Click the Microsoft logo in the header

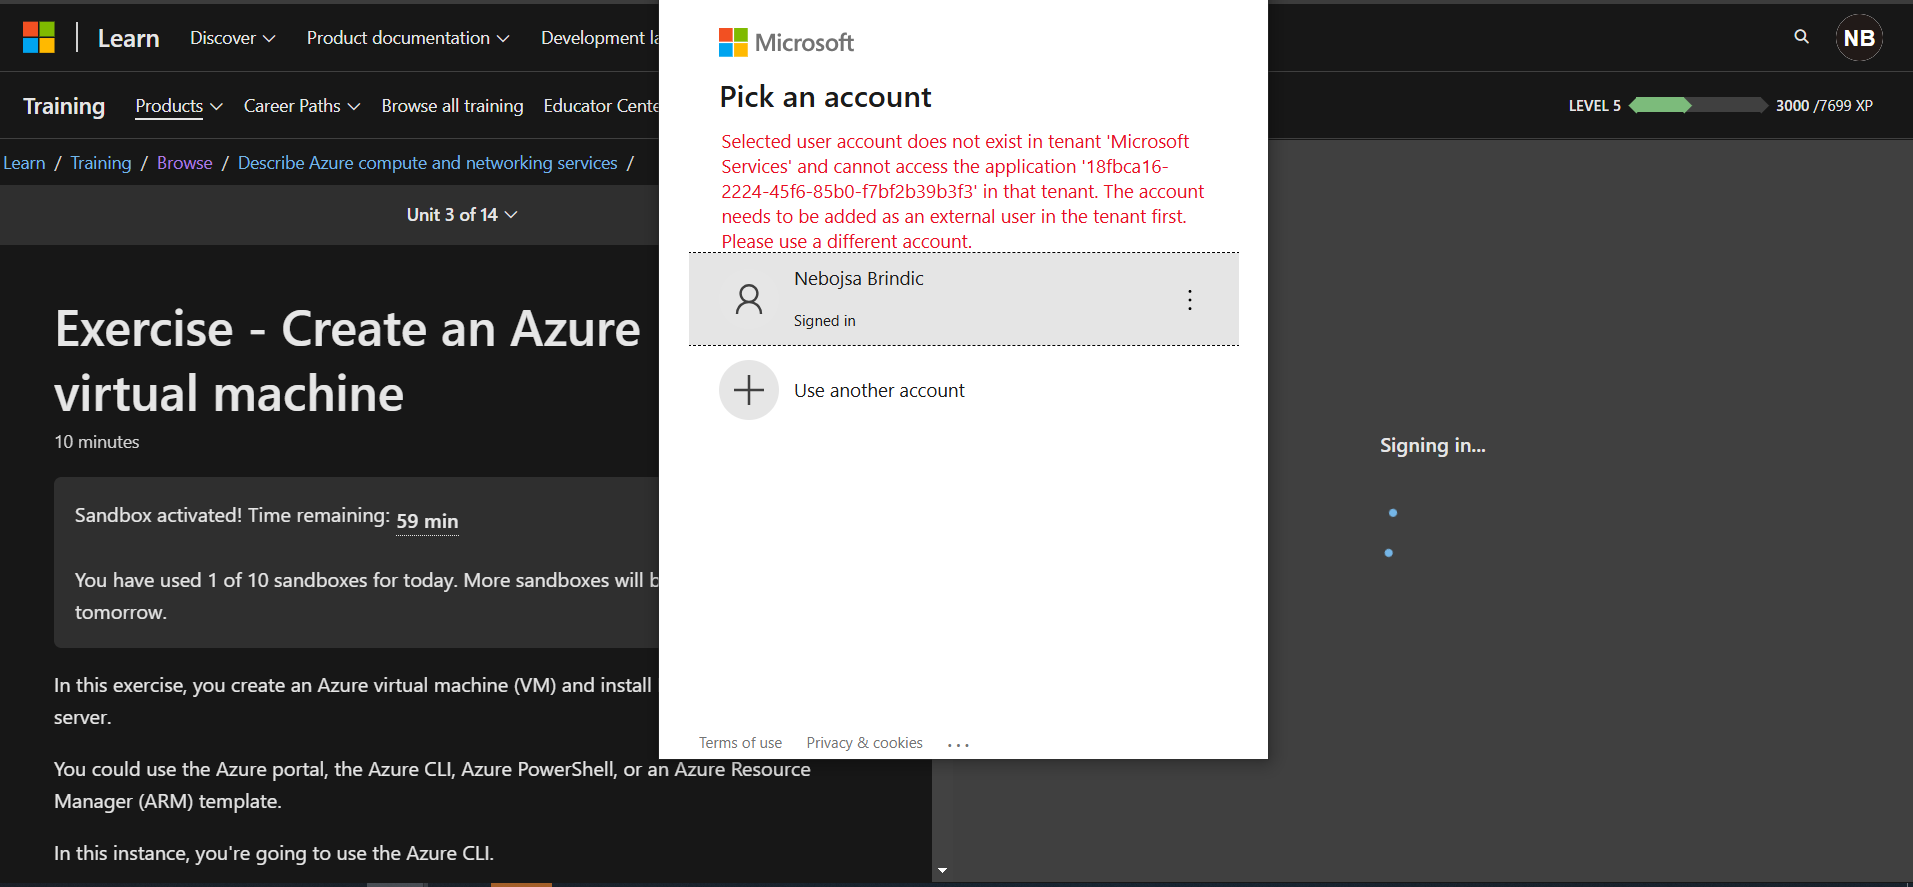point(39,38)
